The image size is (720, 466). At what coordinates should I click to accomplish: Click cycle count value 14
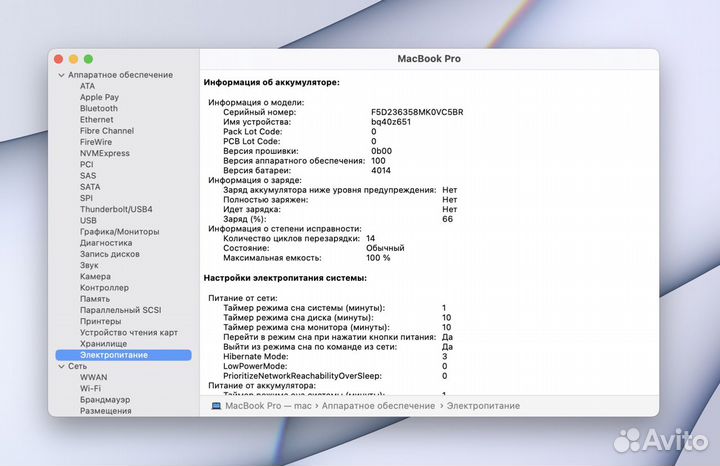point(371,238)
